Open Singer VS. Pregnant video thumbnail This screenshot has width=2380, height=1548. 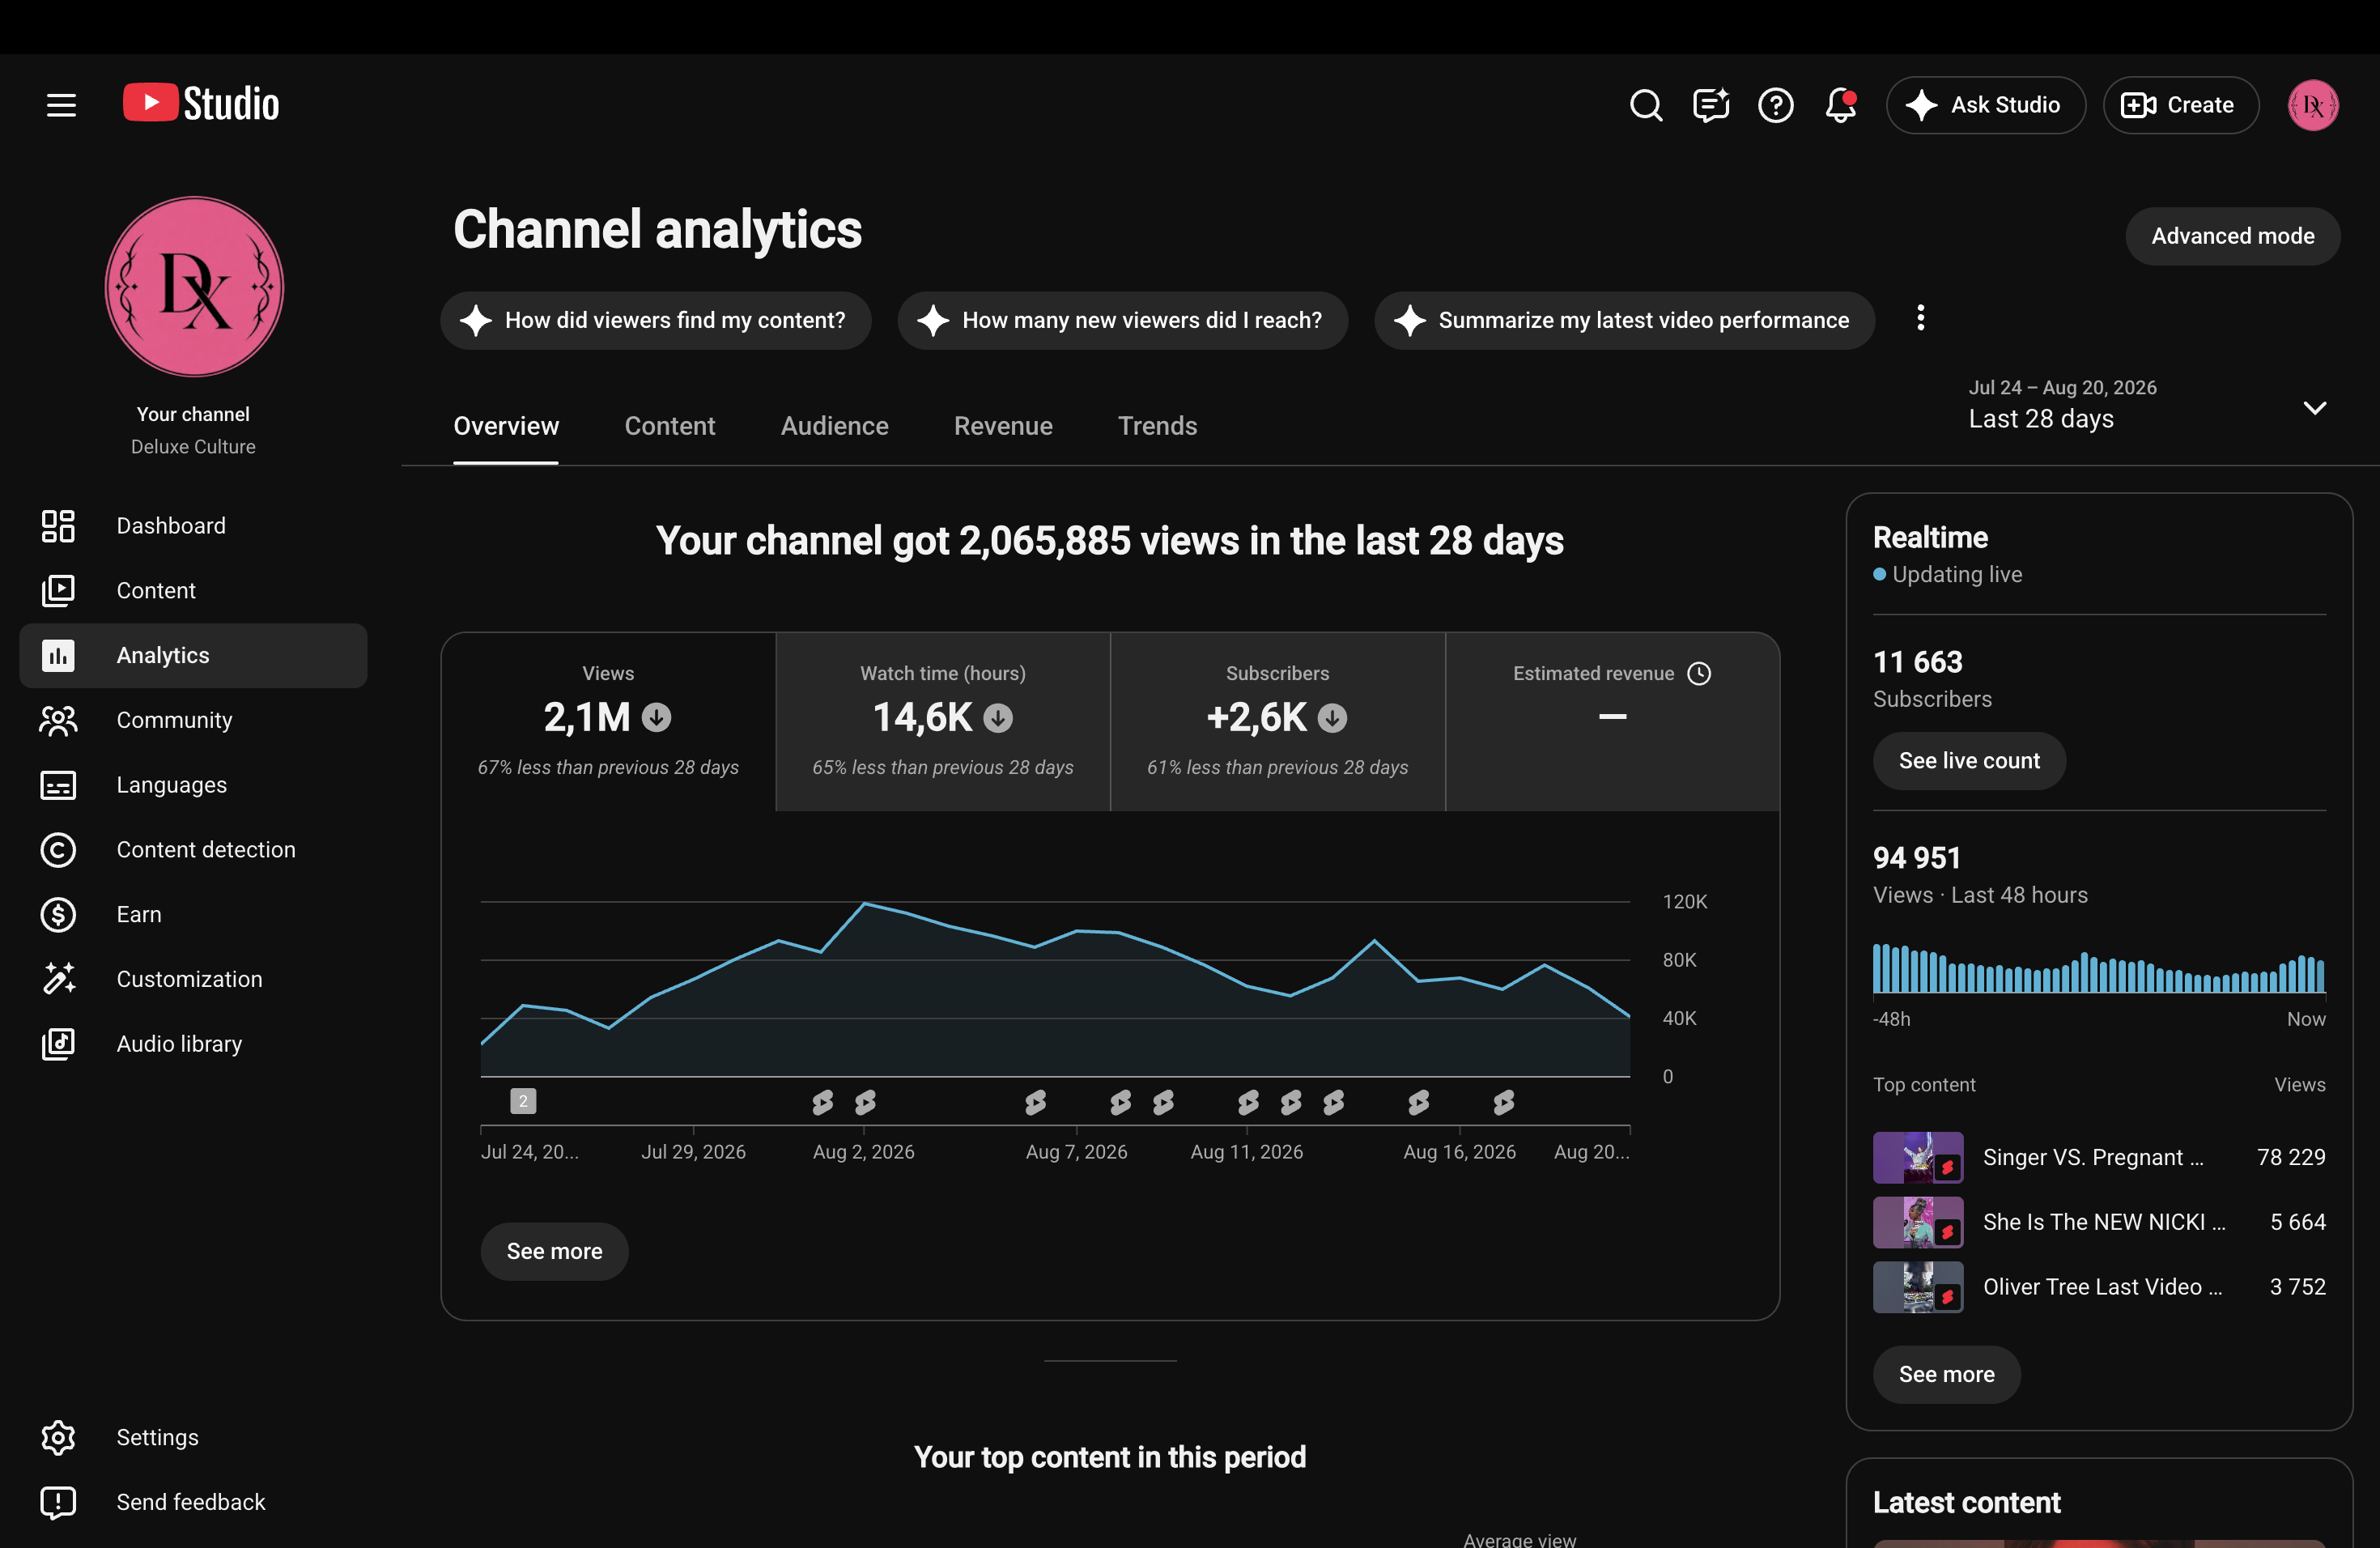pyautogui.click(x=1917, y=1157)
